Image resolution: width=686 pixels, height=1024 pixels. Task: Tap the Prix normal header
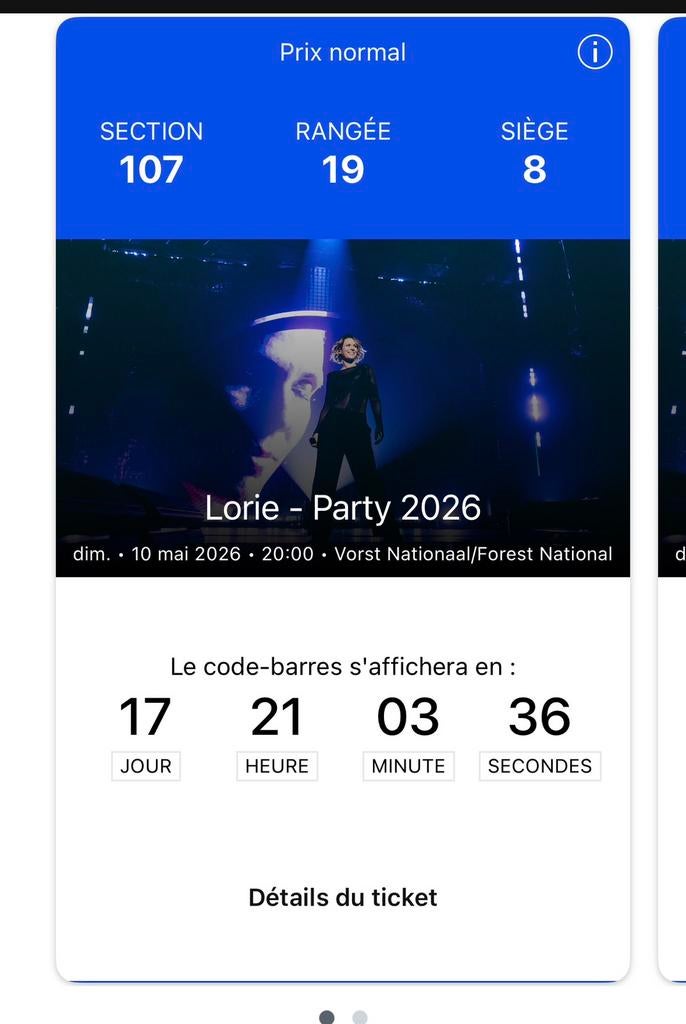tap(343, 52)
